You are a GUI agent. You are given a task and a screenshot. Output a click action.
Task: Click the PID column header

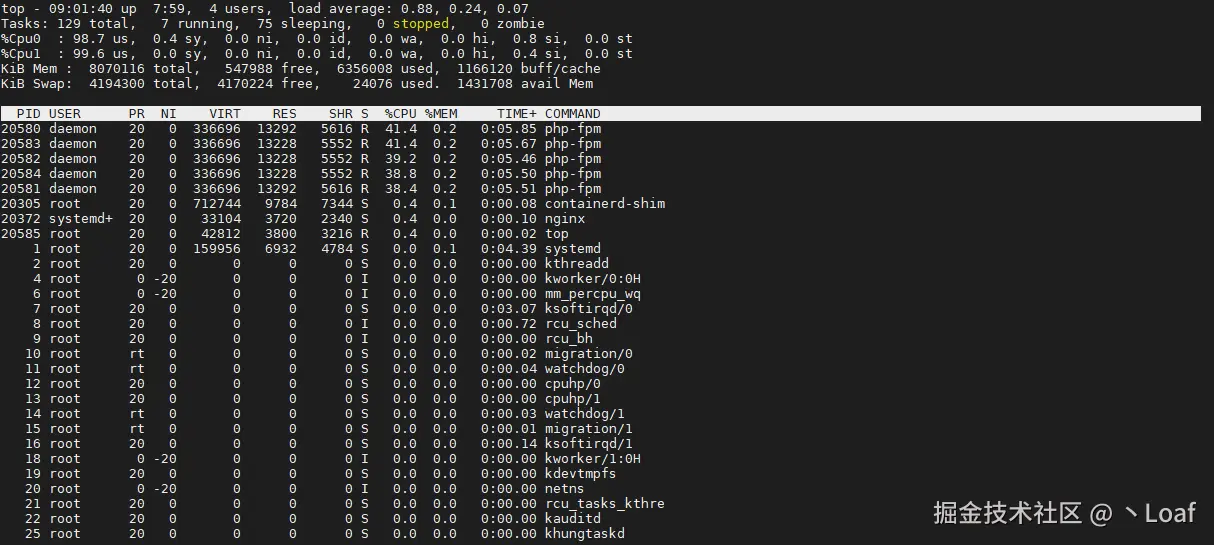[27, 114]
